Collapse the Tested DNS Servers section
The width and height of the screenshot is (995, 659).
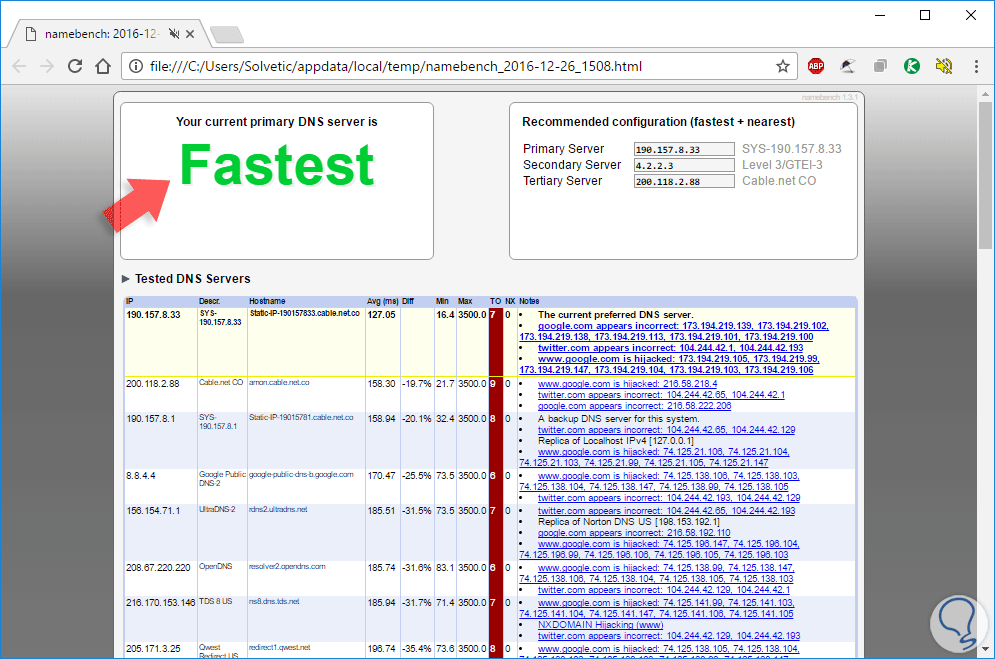126,278
